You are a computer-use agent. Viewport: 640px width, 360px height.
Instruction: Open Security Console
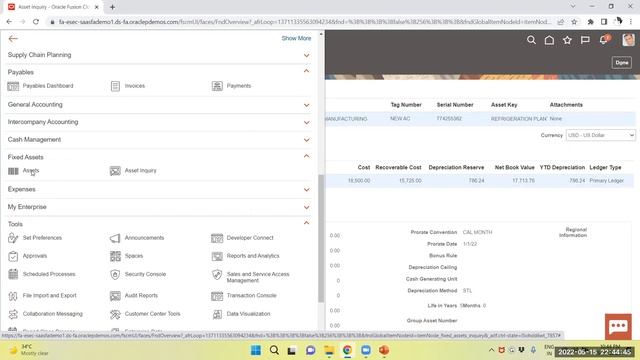click(145, 274)
